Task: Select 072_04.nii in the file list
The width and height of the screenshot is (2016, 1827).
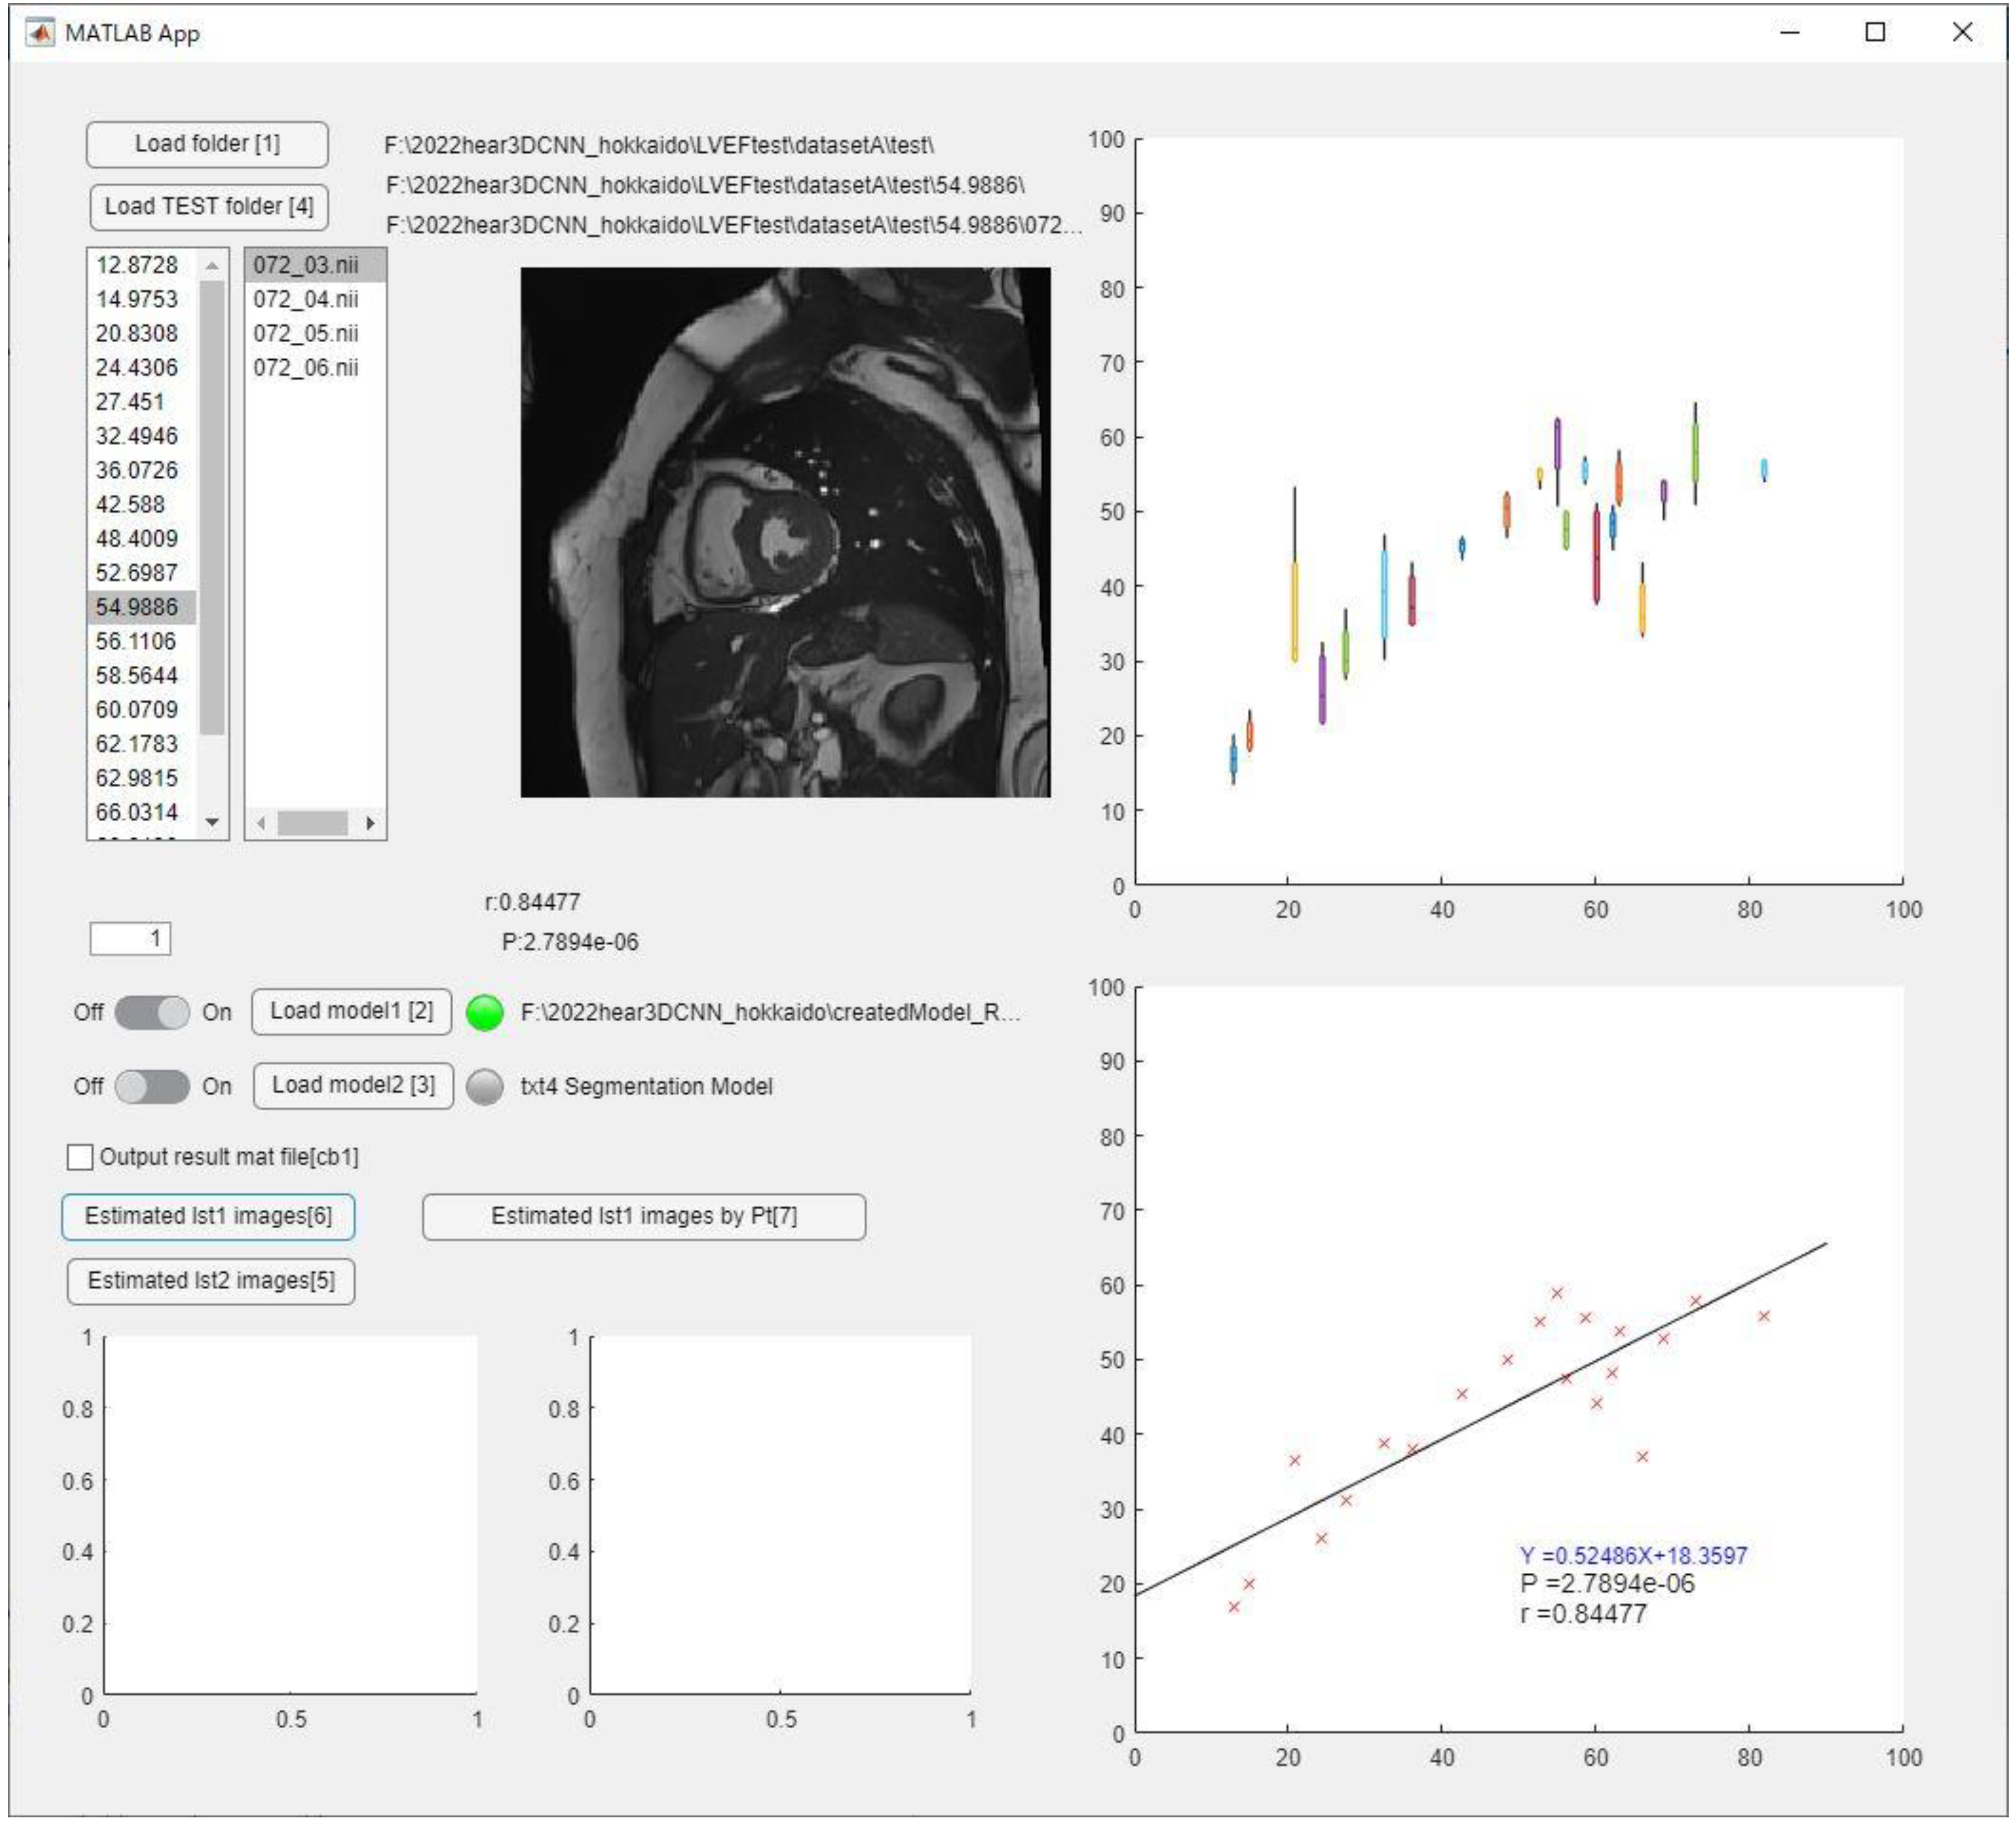Action: pyautogui.click(x=305, y=299)
